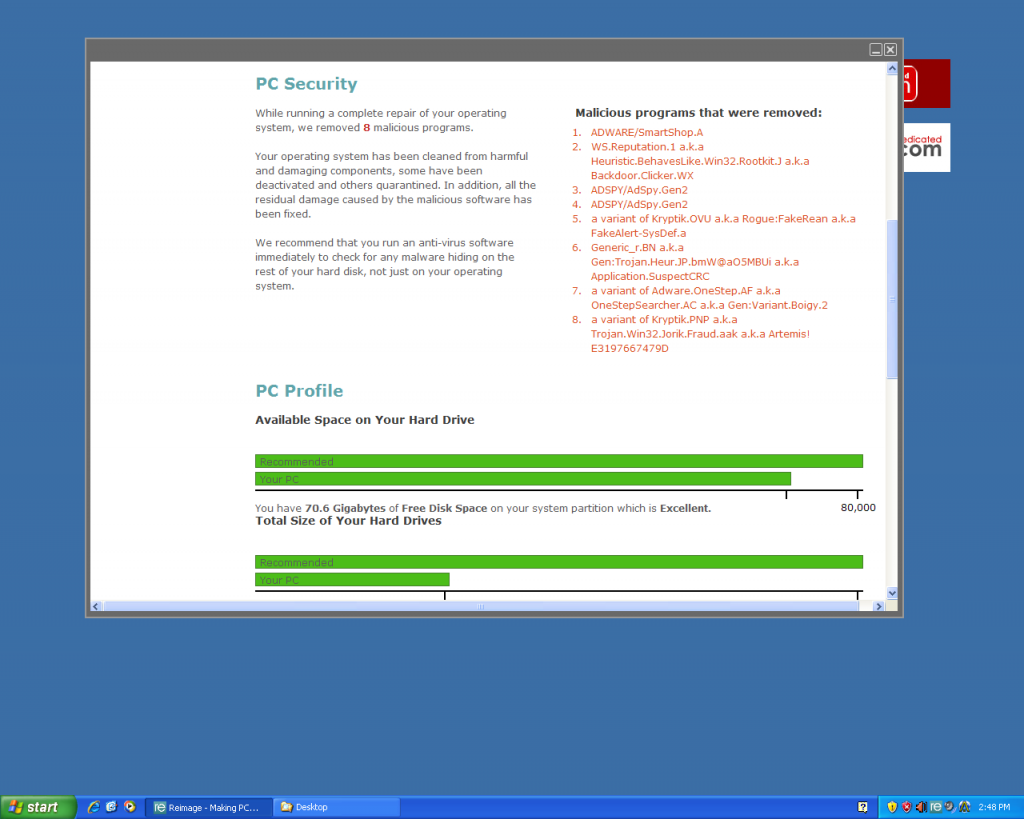Image resolution: width=1024 pixels, height=819 pixels.
Task: Open the red shield Security Center tray icon
Action: 906,807
